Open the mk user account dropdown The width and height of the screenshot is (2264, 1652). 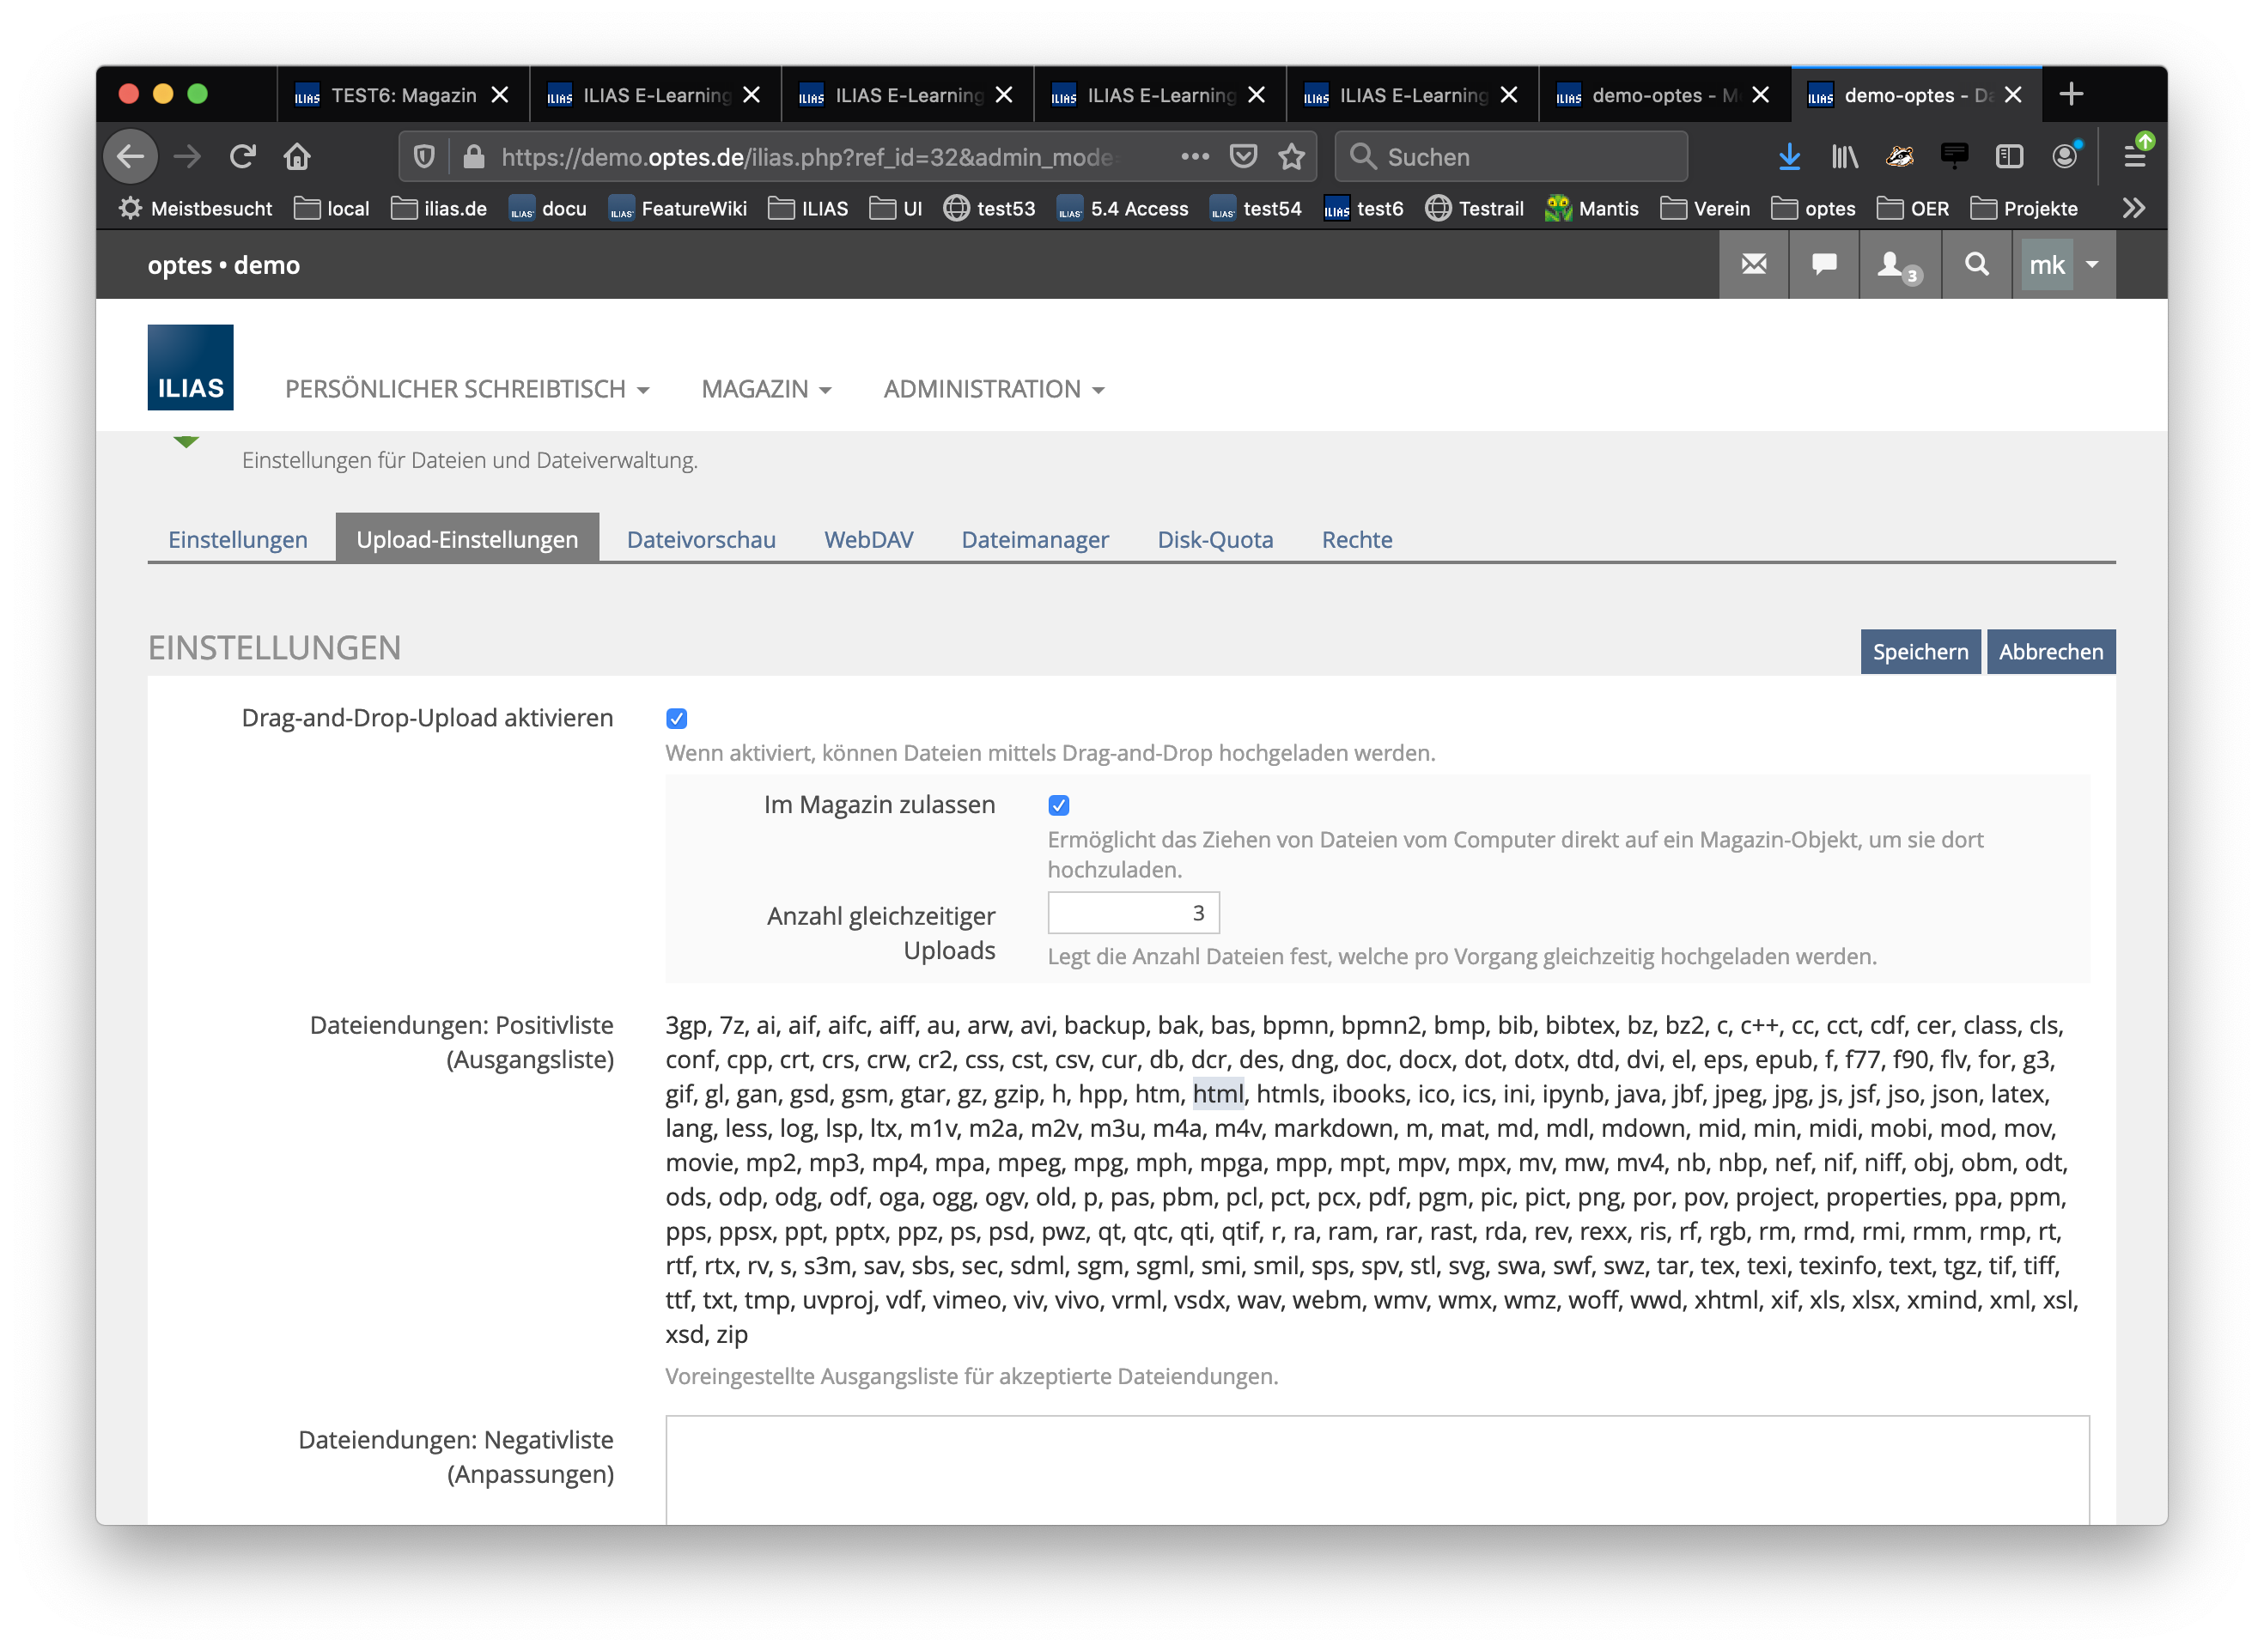(2063, 265)
